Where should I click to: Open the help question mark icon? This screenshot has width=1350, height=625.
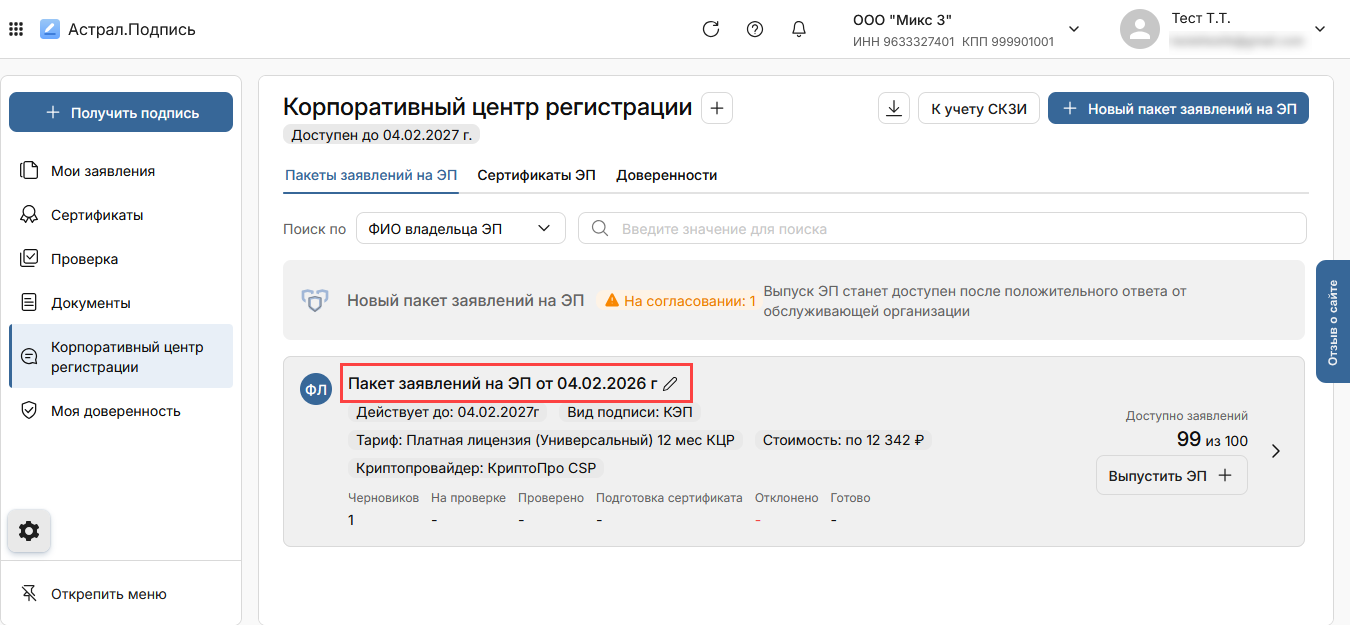[755, 29]
